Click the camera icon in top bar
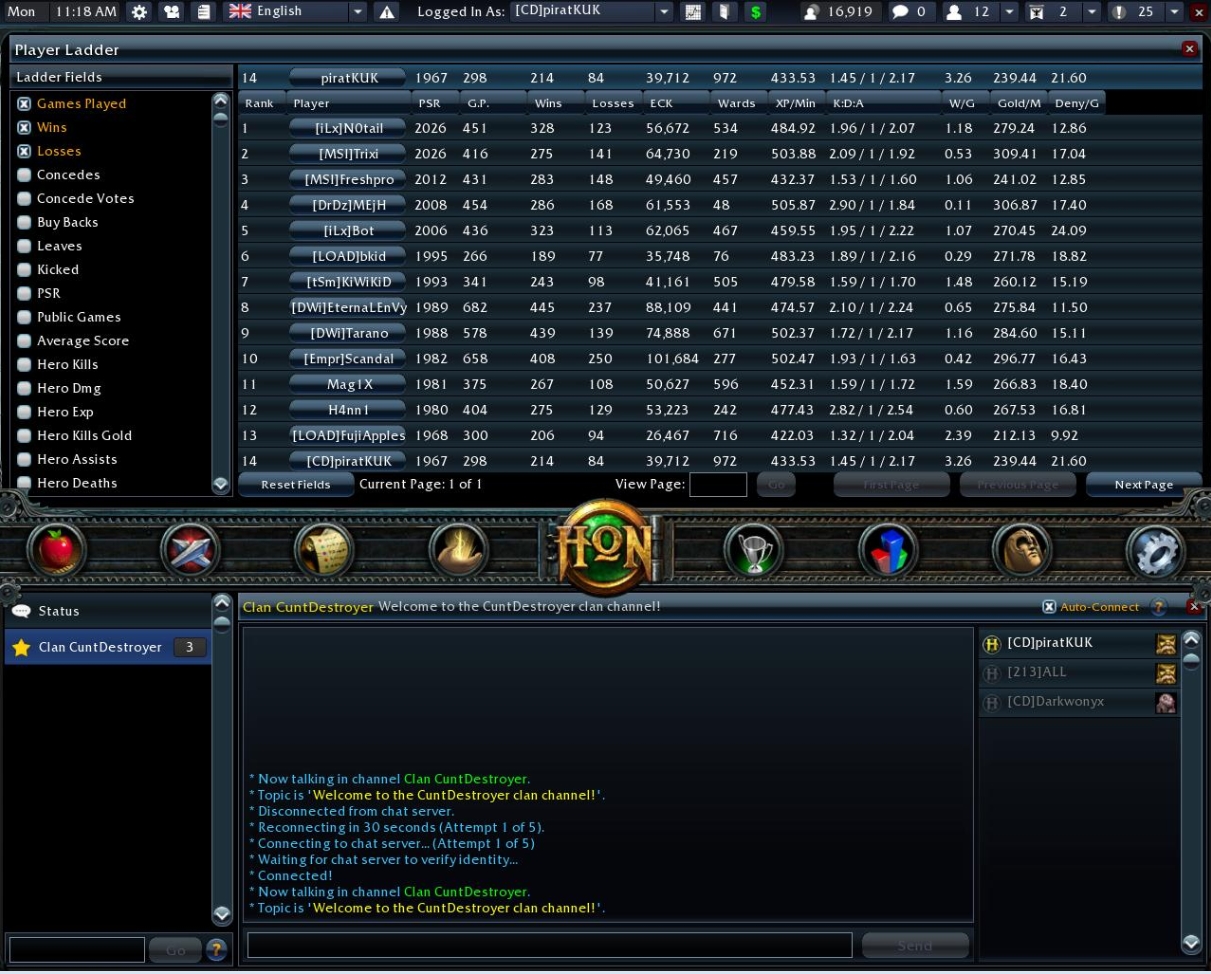The image size is (1211, 974). [x=170, y=12]
